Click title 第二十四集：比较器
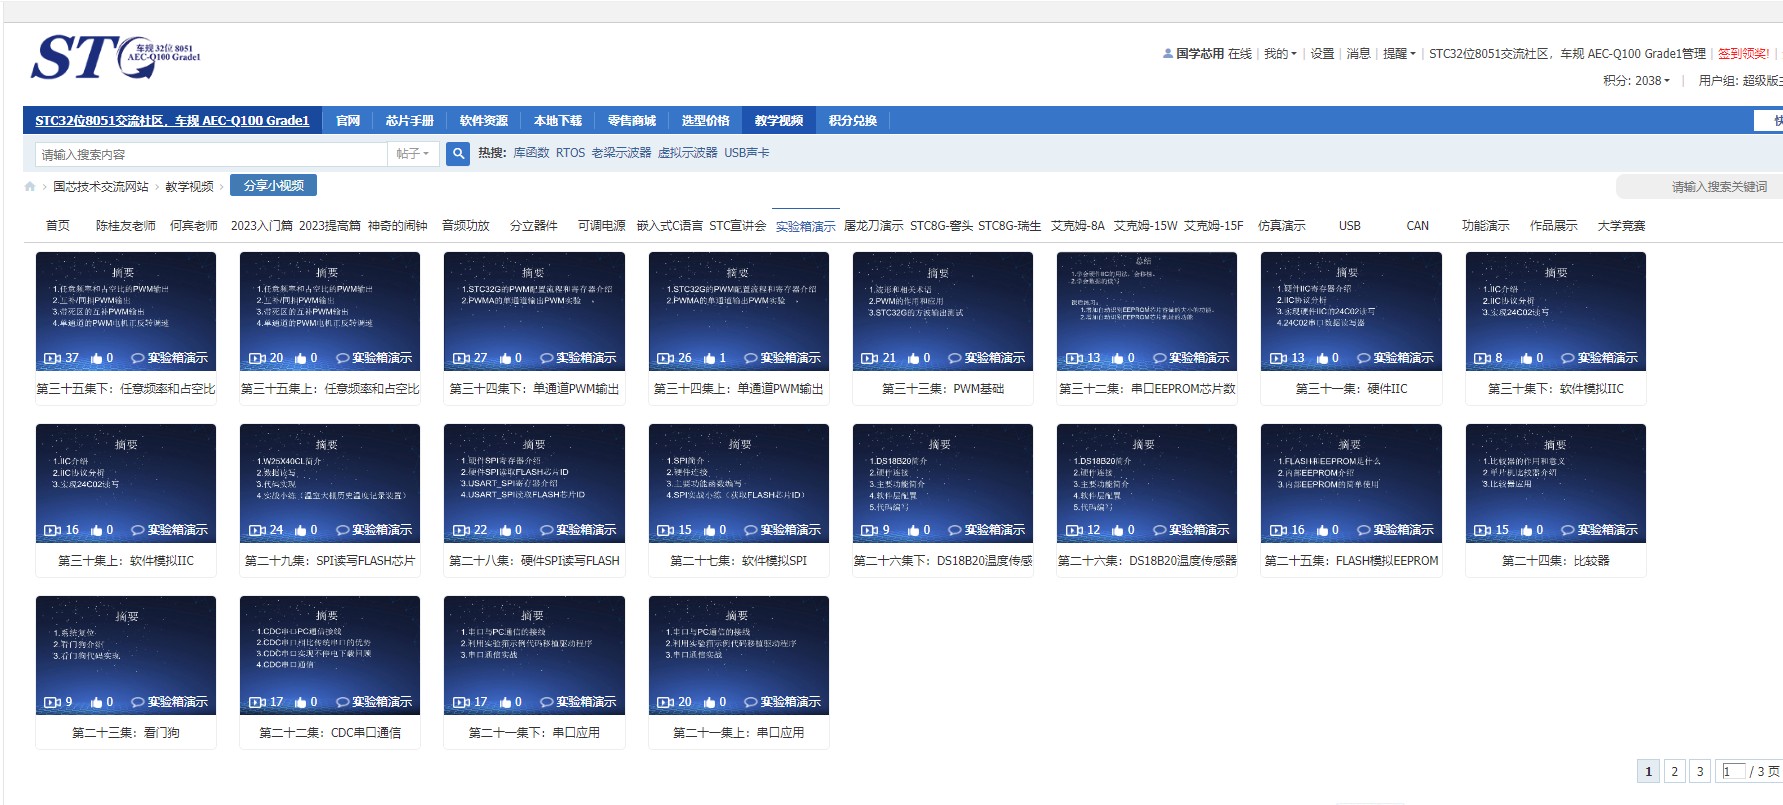 pos(1556,561)
